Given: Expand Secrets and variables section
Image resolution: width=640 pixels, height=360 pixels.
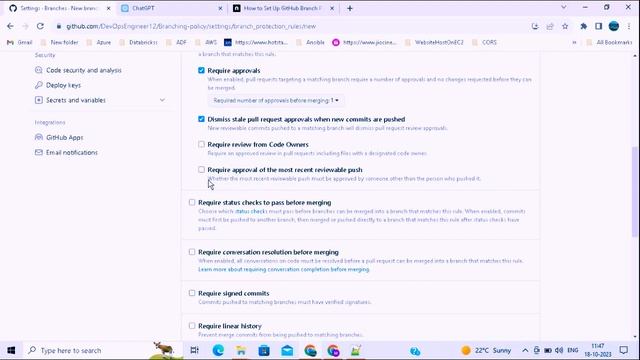Looking at the screenshot, I should 162,100.
